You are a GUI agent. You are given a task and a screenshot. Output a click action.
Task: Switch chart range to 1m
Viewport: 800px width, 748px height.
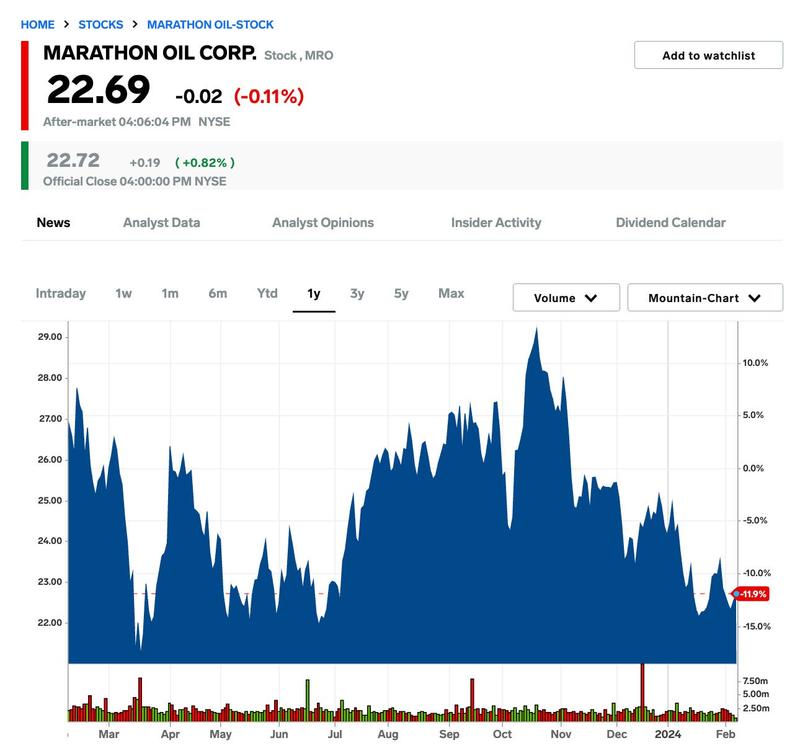click(170, 293)
